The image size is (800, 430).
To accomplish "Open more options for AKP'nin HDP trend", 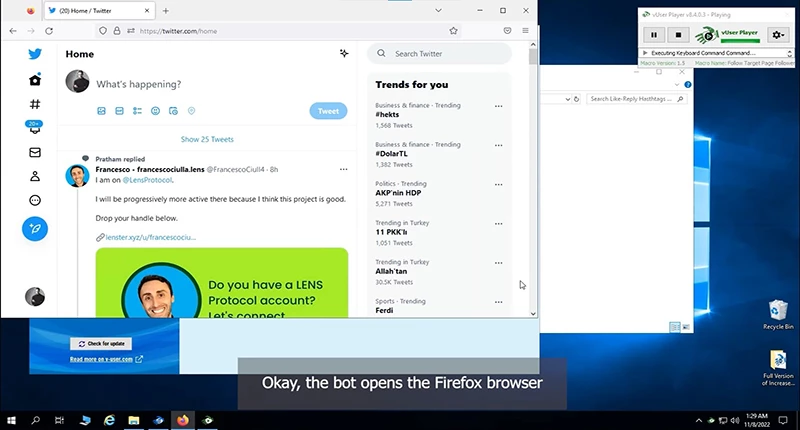I will point(498,185).
